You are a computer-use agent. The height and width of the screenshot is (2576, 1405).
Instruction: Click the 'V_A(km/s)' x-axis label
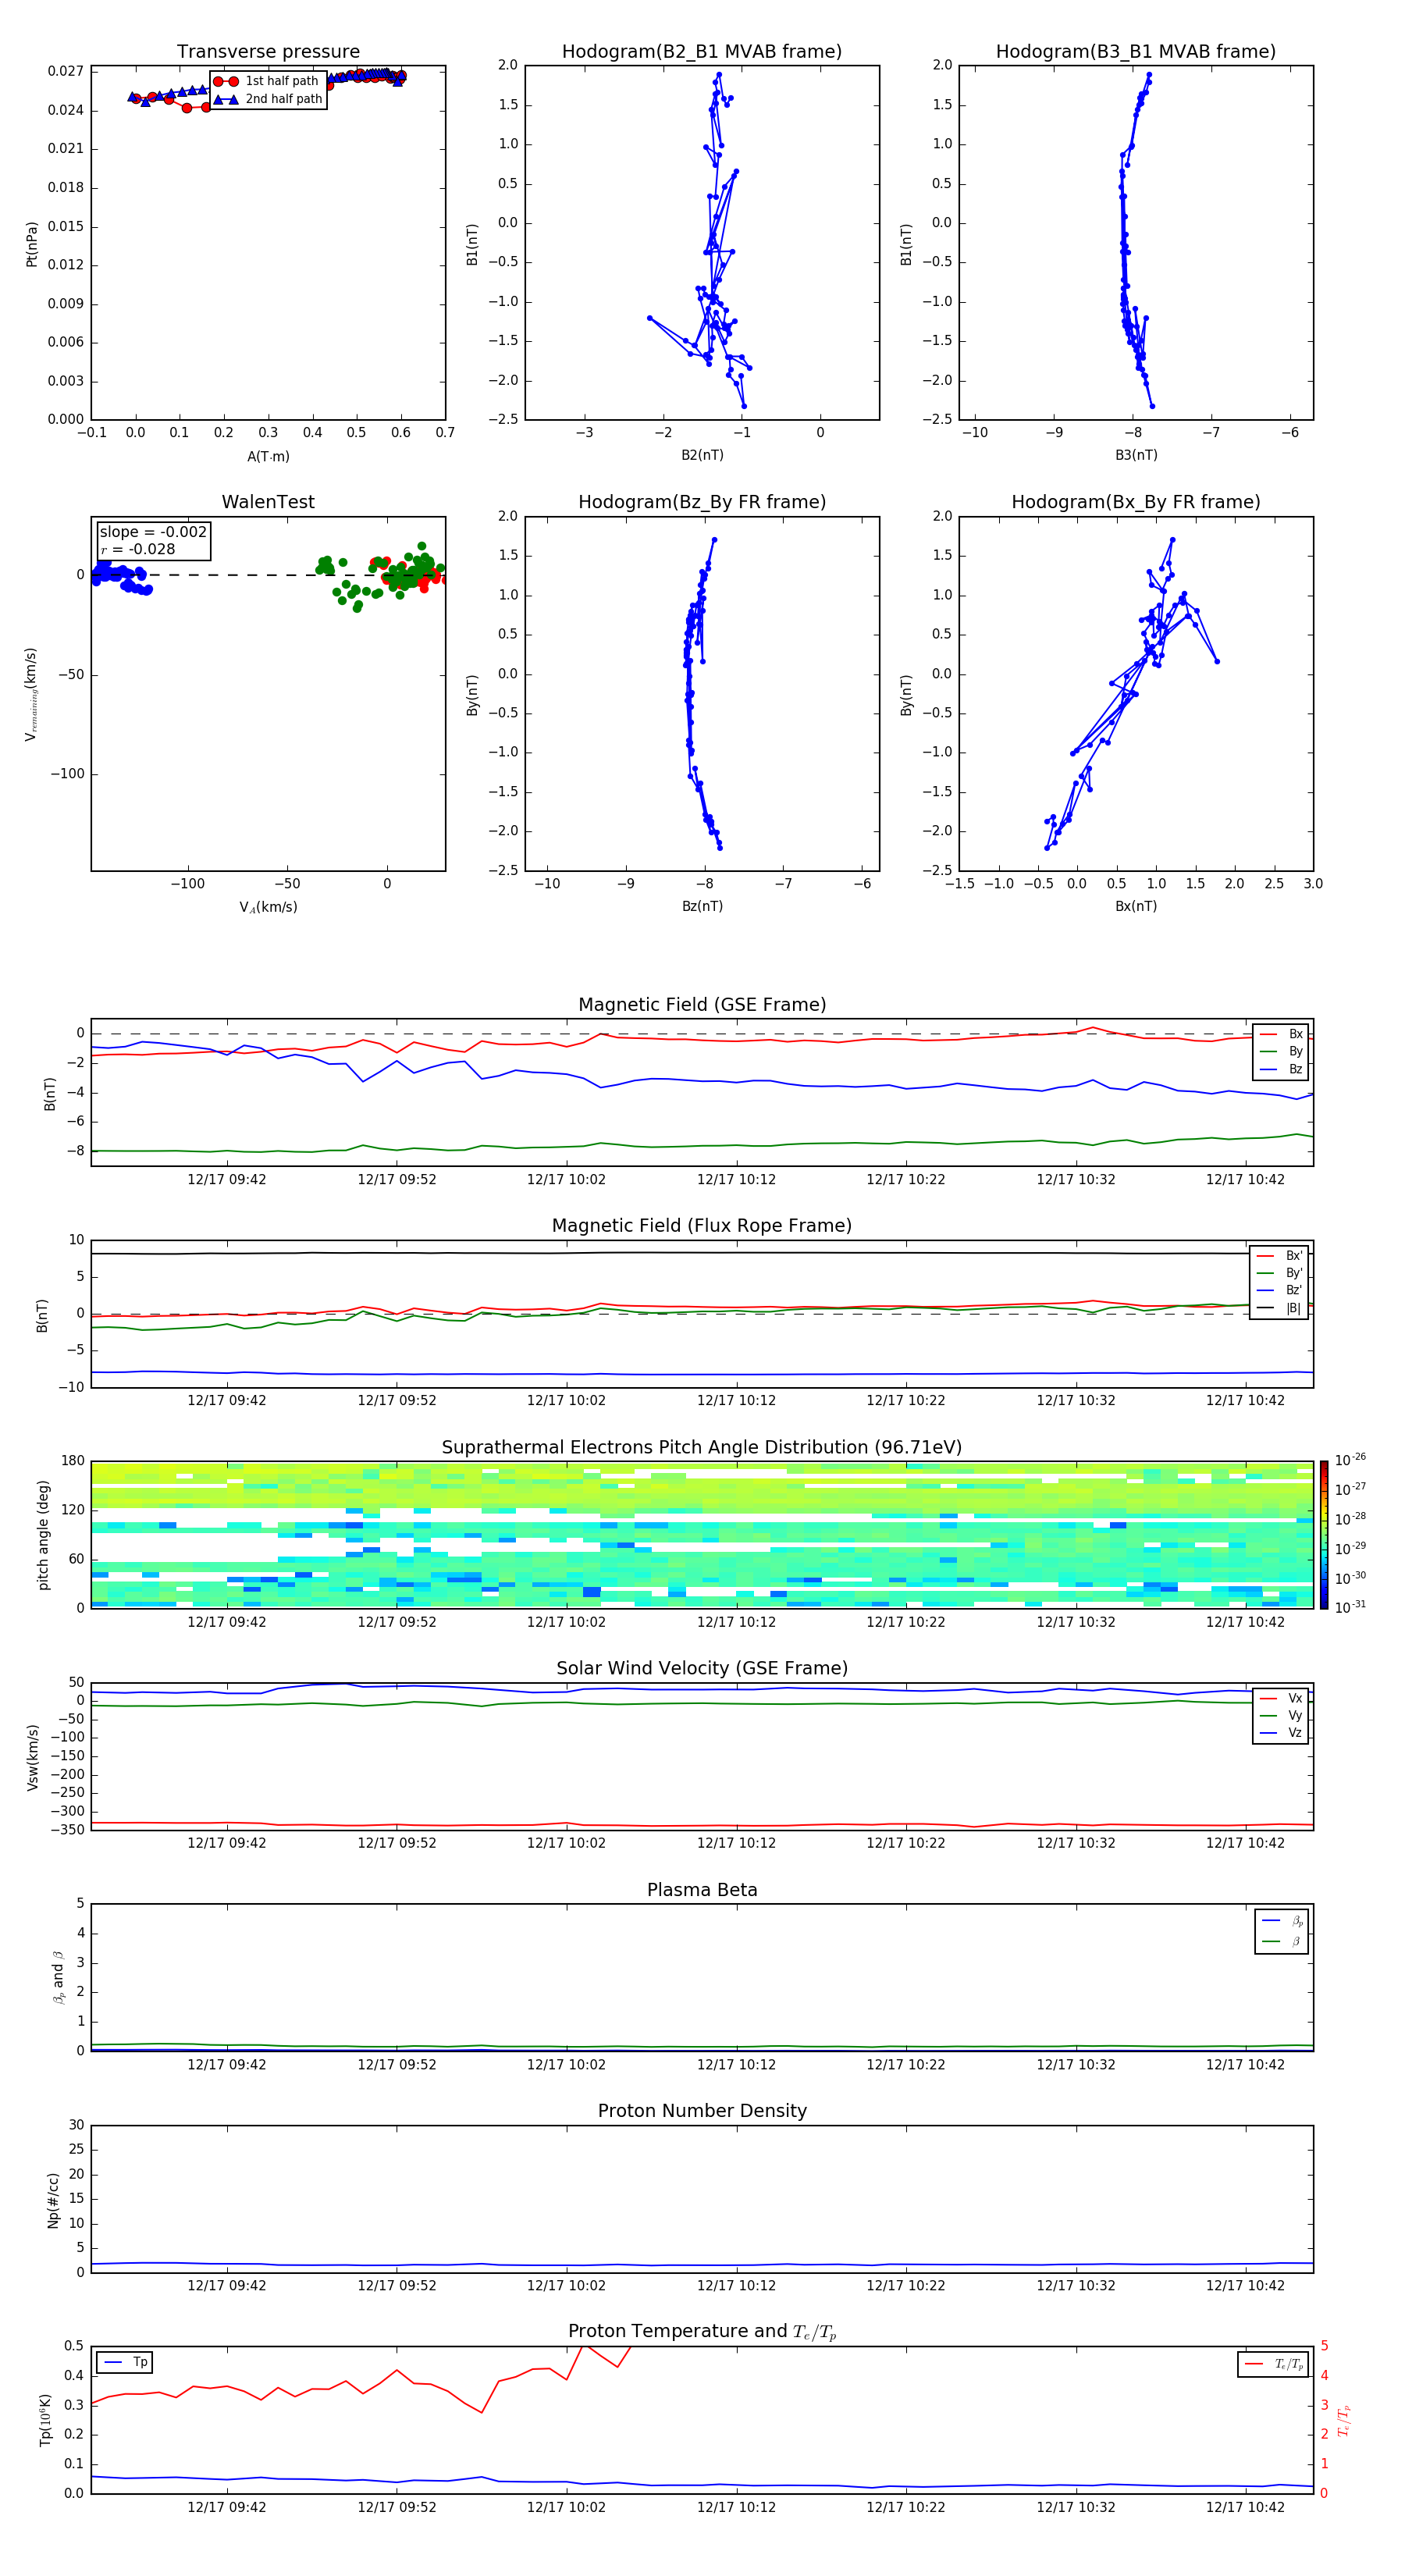[x=268, y=907]
